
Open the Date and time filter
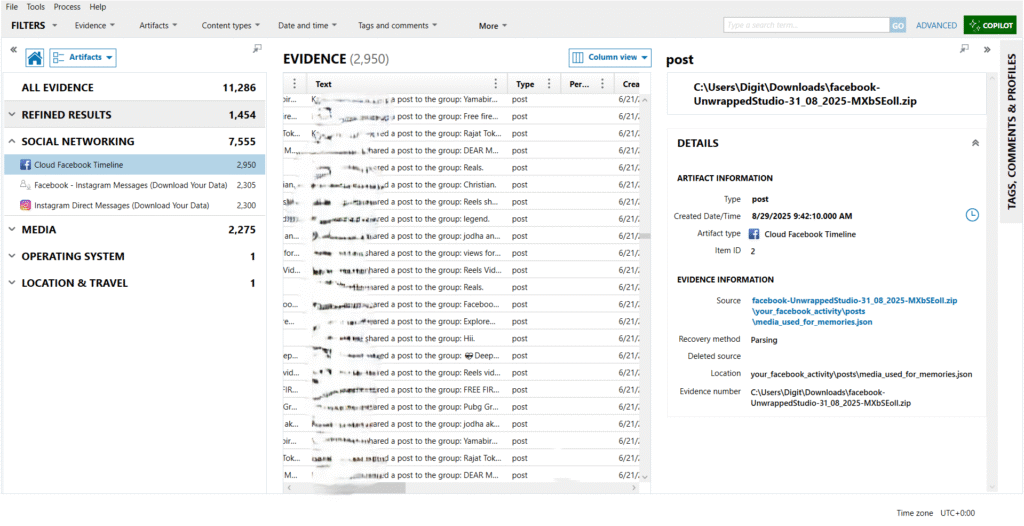(x=308, y=25)
